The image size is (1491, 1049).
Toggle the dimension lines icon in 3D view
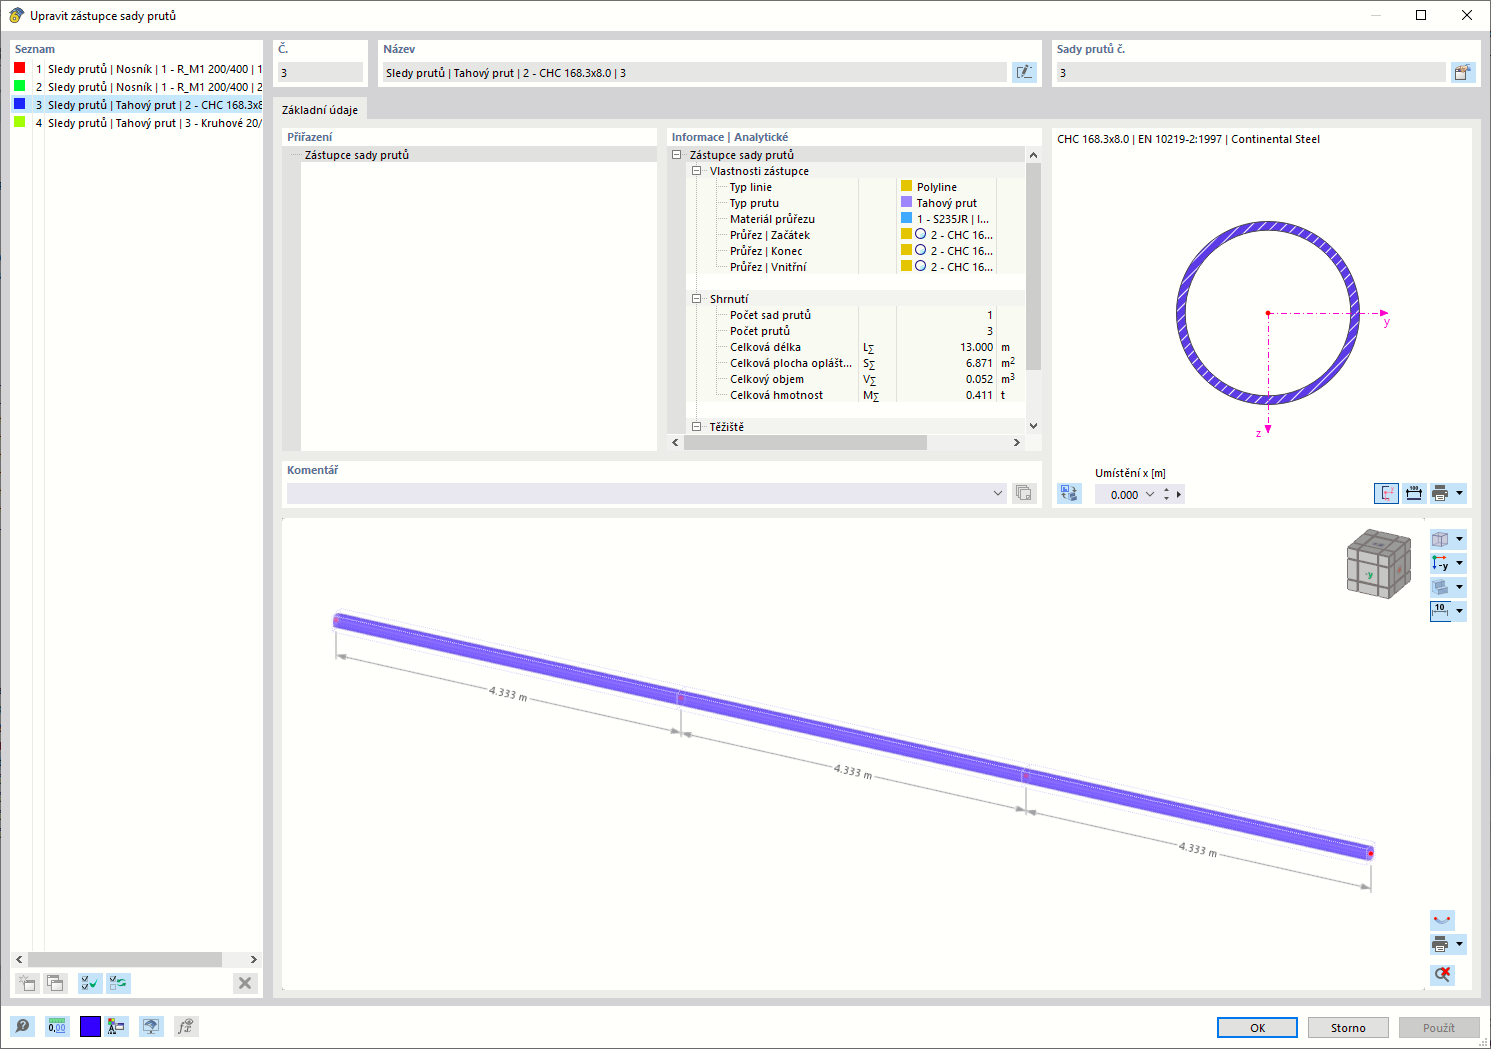pyautogui.click(x=1440, y=611)
